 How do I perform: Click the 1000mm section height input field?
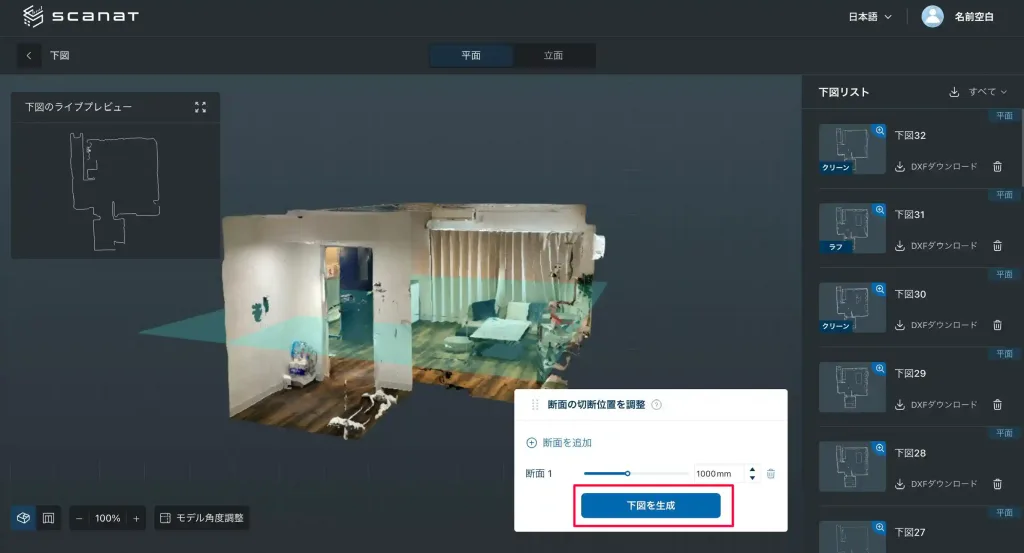(x=716, y=474)
